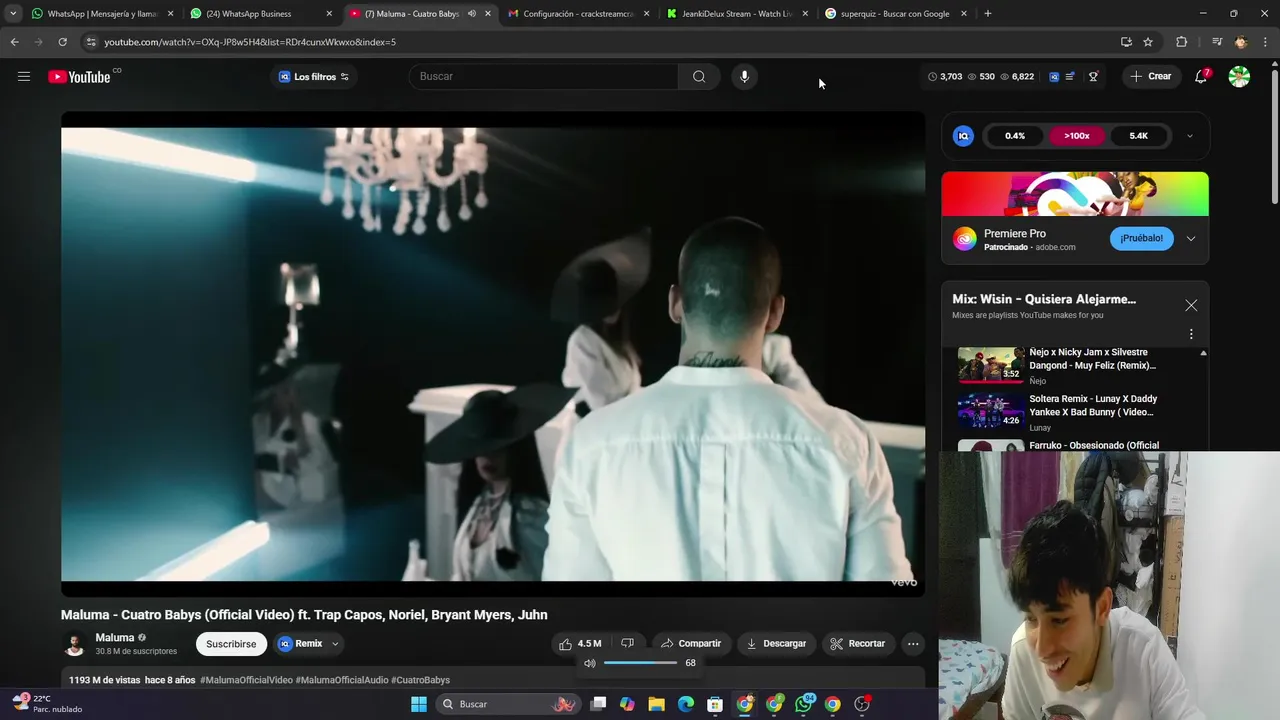Viewport: 1280px width, 720px height.
Task: Switch to WhatsApp Mensajería tab
Action: point(102,14)
